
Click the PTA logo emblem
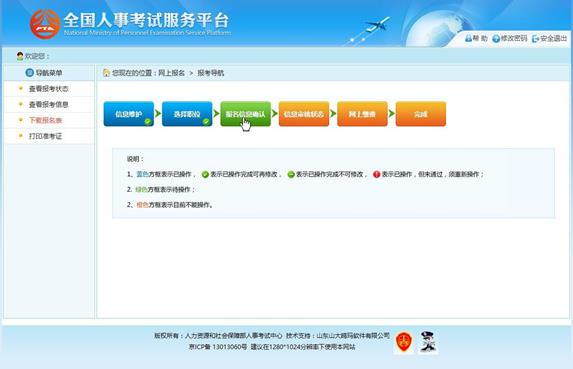[45, 24]
